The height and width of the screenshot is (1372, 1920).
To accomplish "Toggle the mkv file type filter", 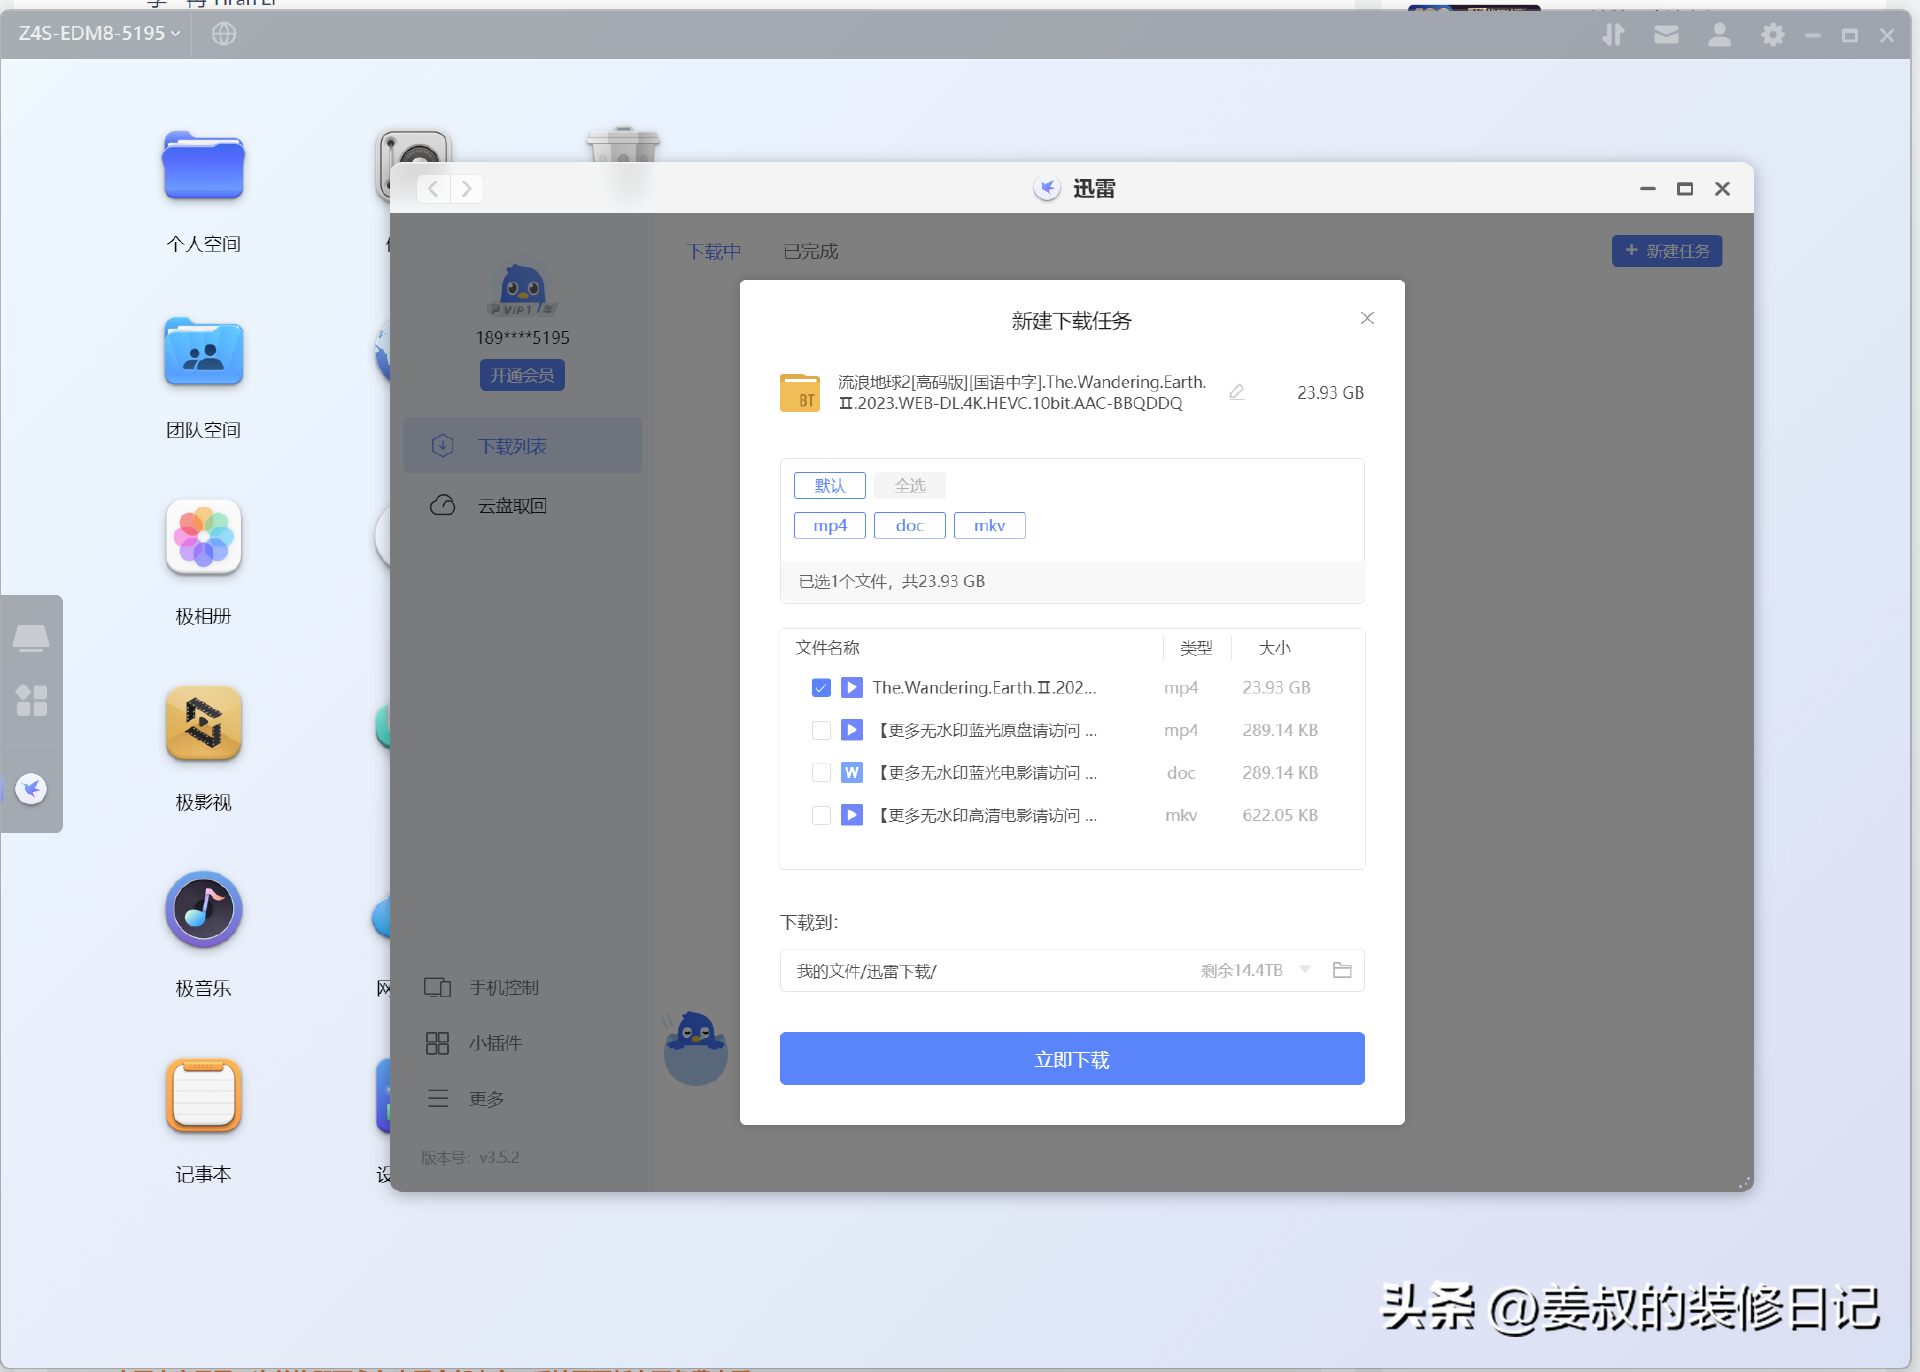I will click(x=989, y=526).
